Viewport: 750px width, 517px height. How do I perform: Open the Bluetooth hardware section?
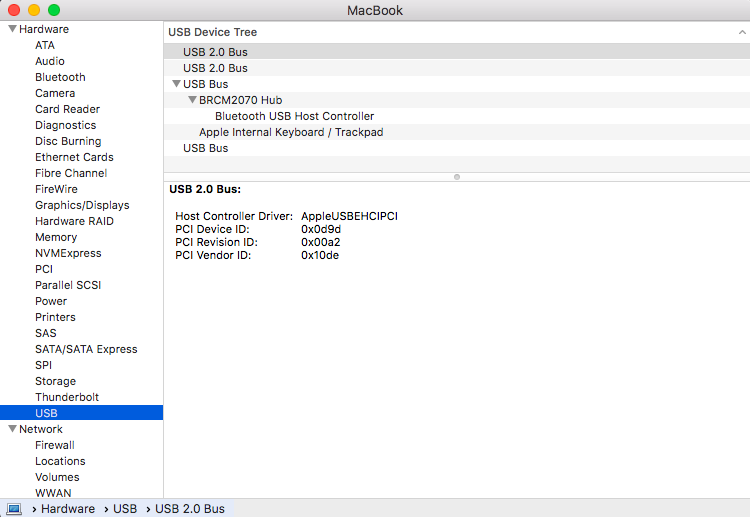pyautogui.click(x=60, y=77)
